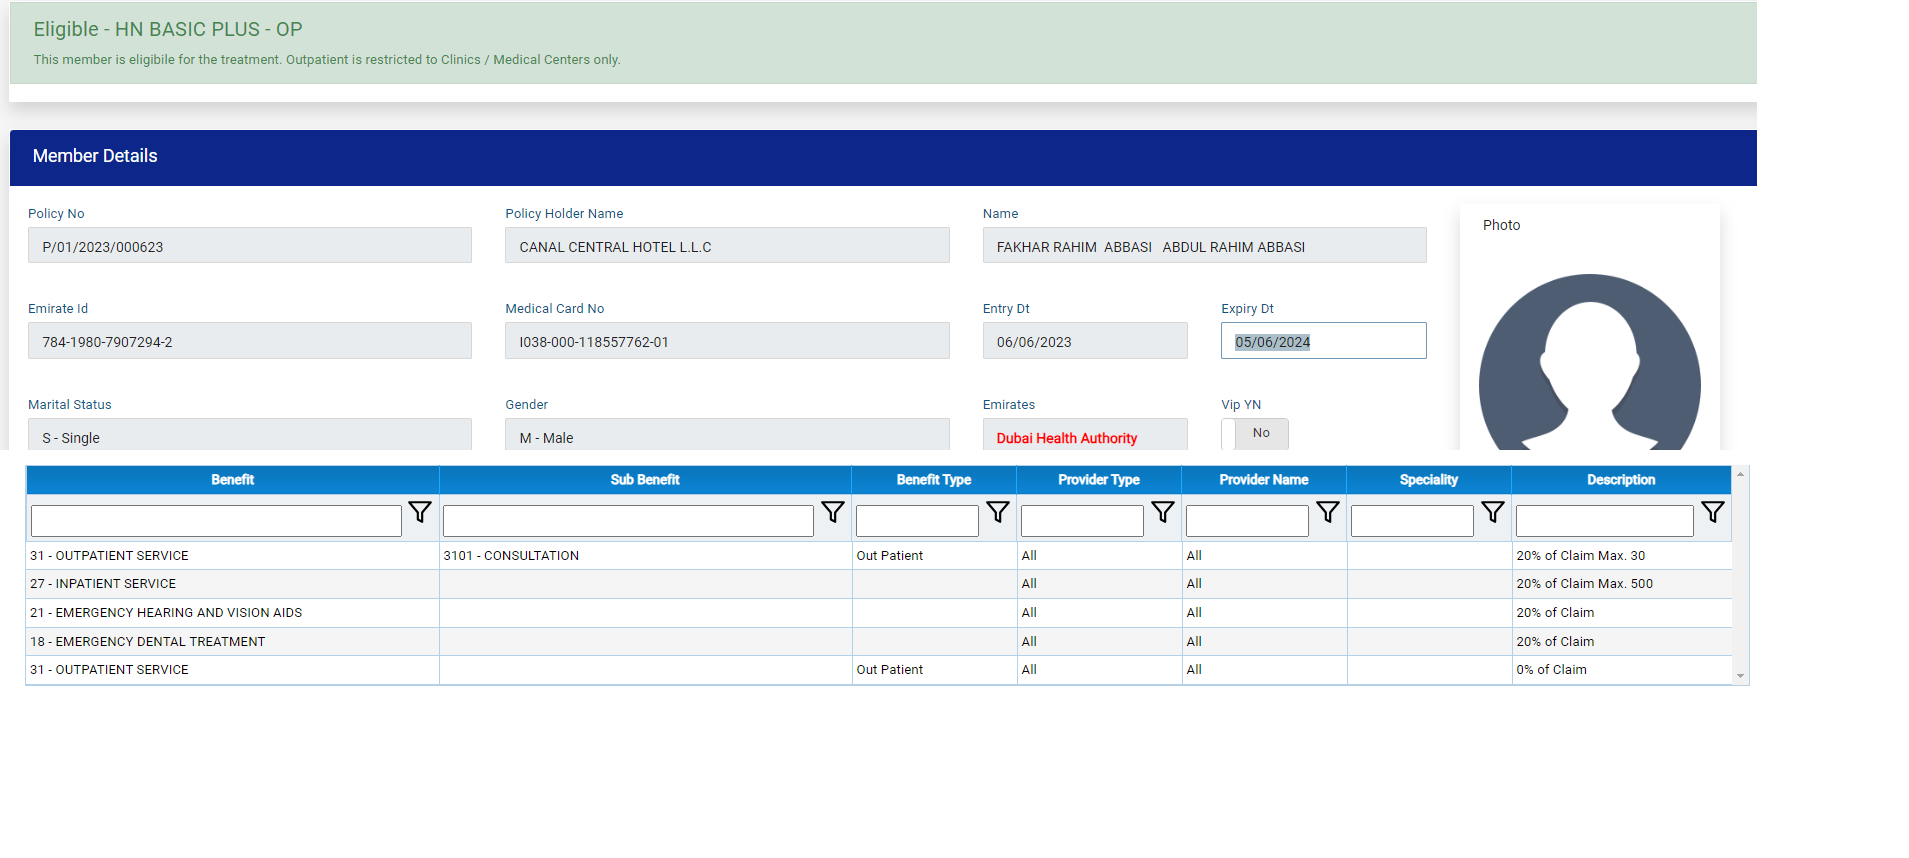The height and width of the screenshot is (858, 1909).
Task: Sort by the Benefit column header
Action: coord(232,480)
